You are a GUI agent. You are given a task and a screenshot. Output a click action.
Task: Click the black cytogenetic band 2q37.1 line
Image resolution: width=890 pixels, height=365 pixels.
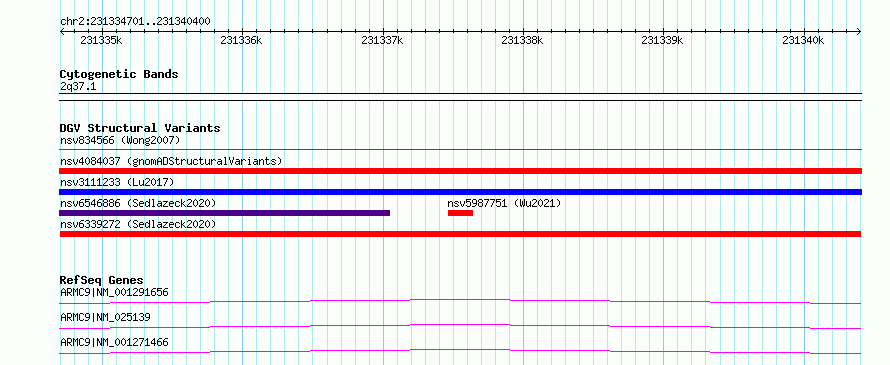click(460, 97)
